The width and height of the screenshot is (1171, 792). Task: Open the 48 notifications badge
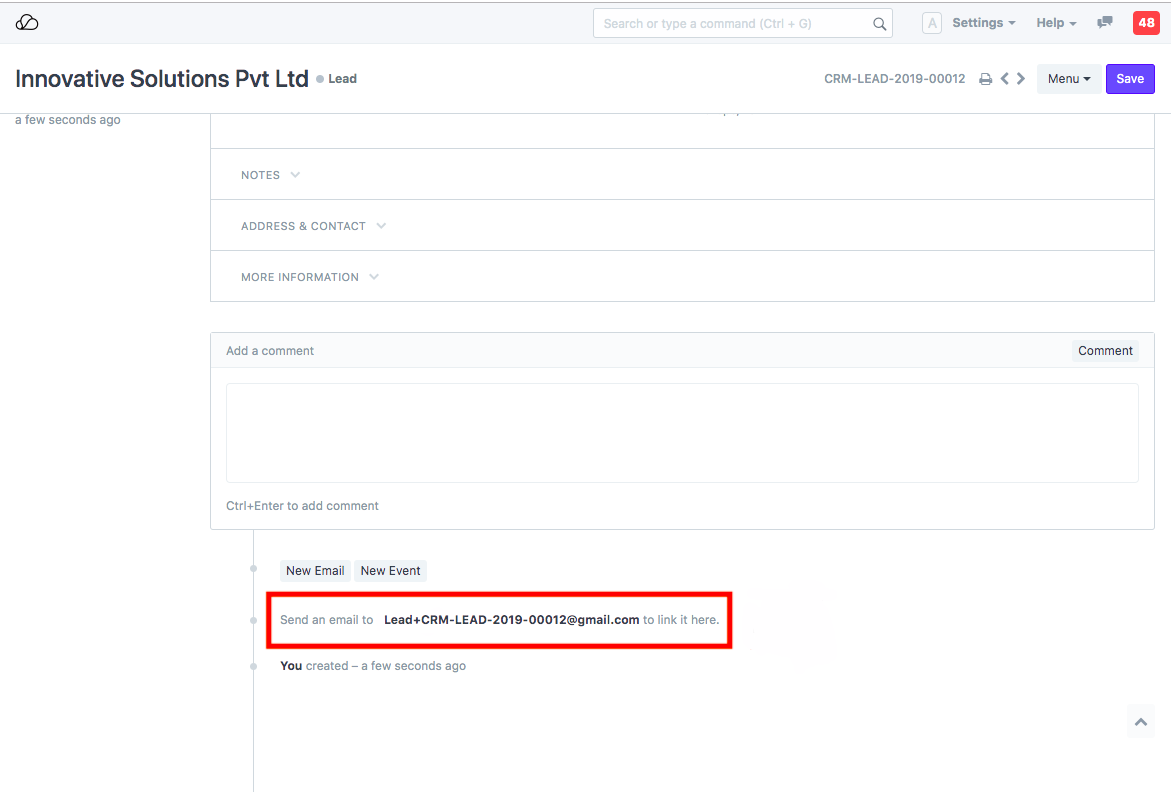pos(1146,23)
